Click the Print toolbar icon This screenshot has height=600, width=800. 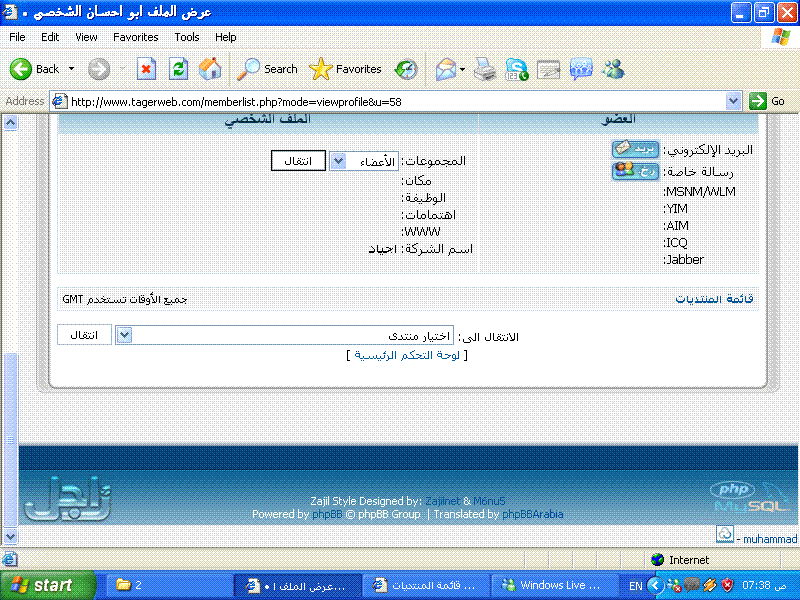coord(484,69)
